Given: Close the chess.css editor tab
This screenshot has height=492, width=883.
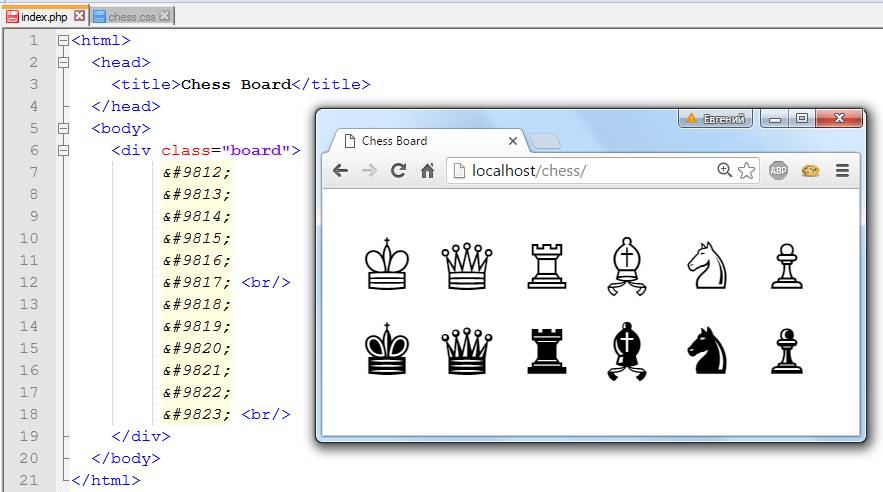Looking at the screenshot, I should [164, 16].
